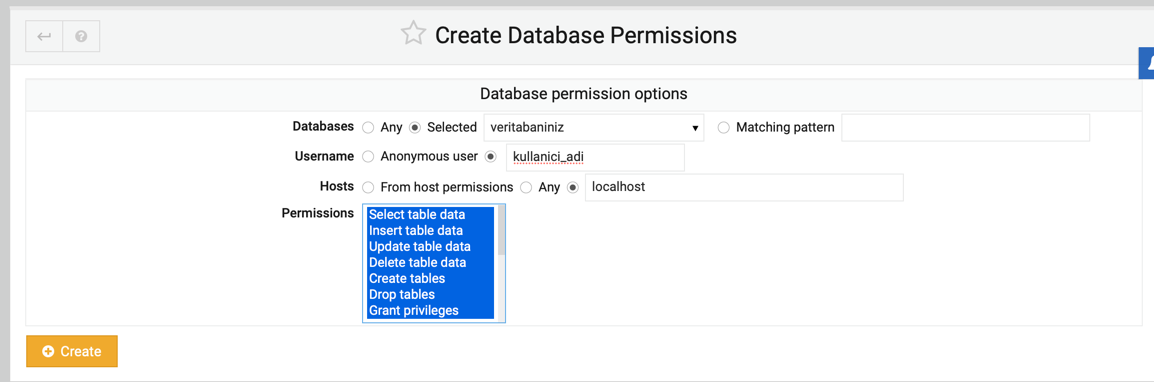Select 'Drop tables' in permissions list
This screenshot has height=382, width=1154.
pyautogui.click(x=430, y=294)
